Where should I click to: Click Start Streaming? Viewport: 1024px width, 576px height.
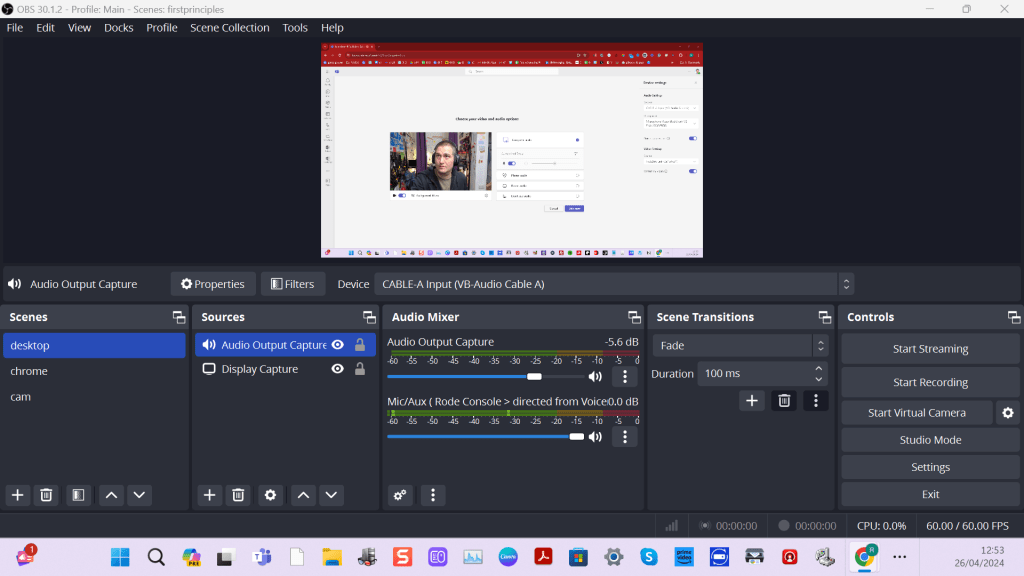coord(930,349)
